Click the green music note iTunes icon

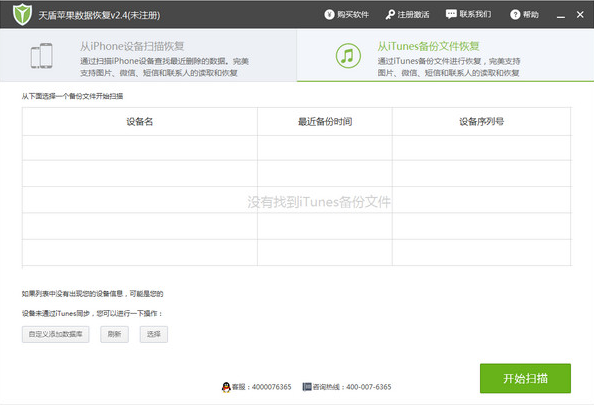click(x=348, y=56)
